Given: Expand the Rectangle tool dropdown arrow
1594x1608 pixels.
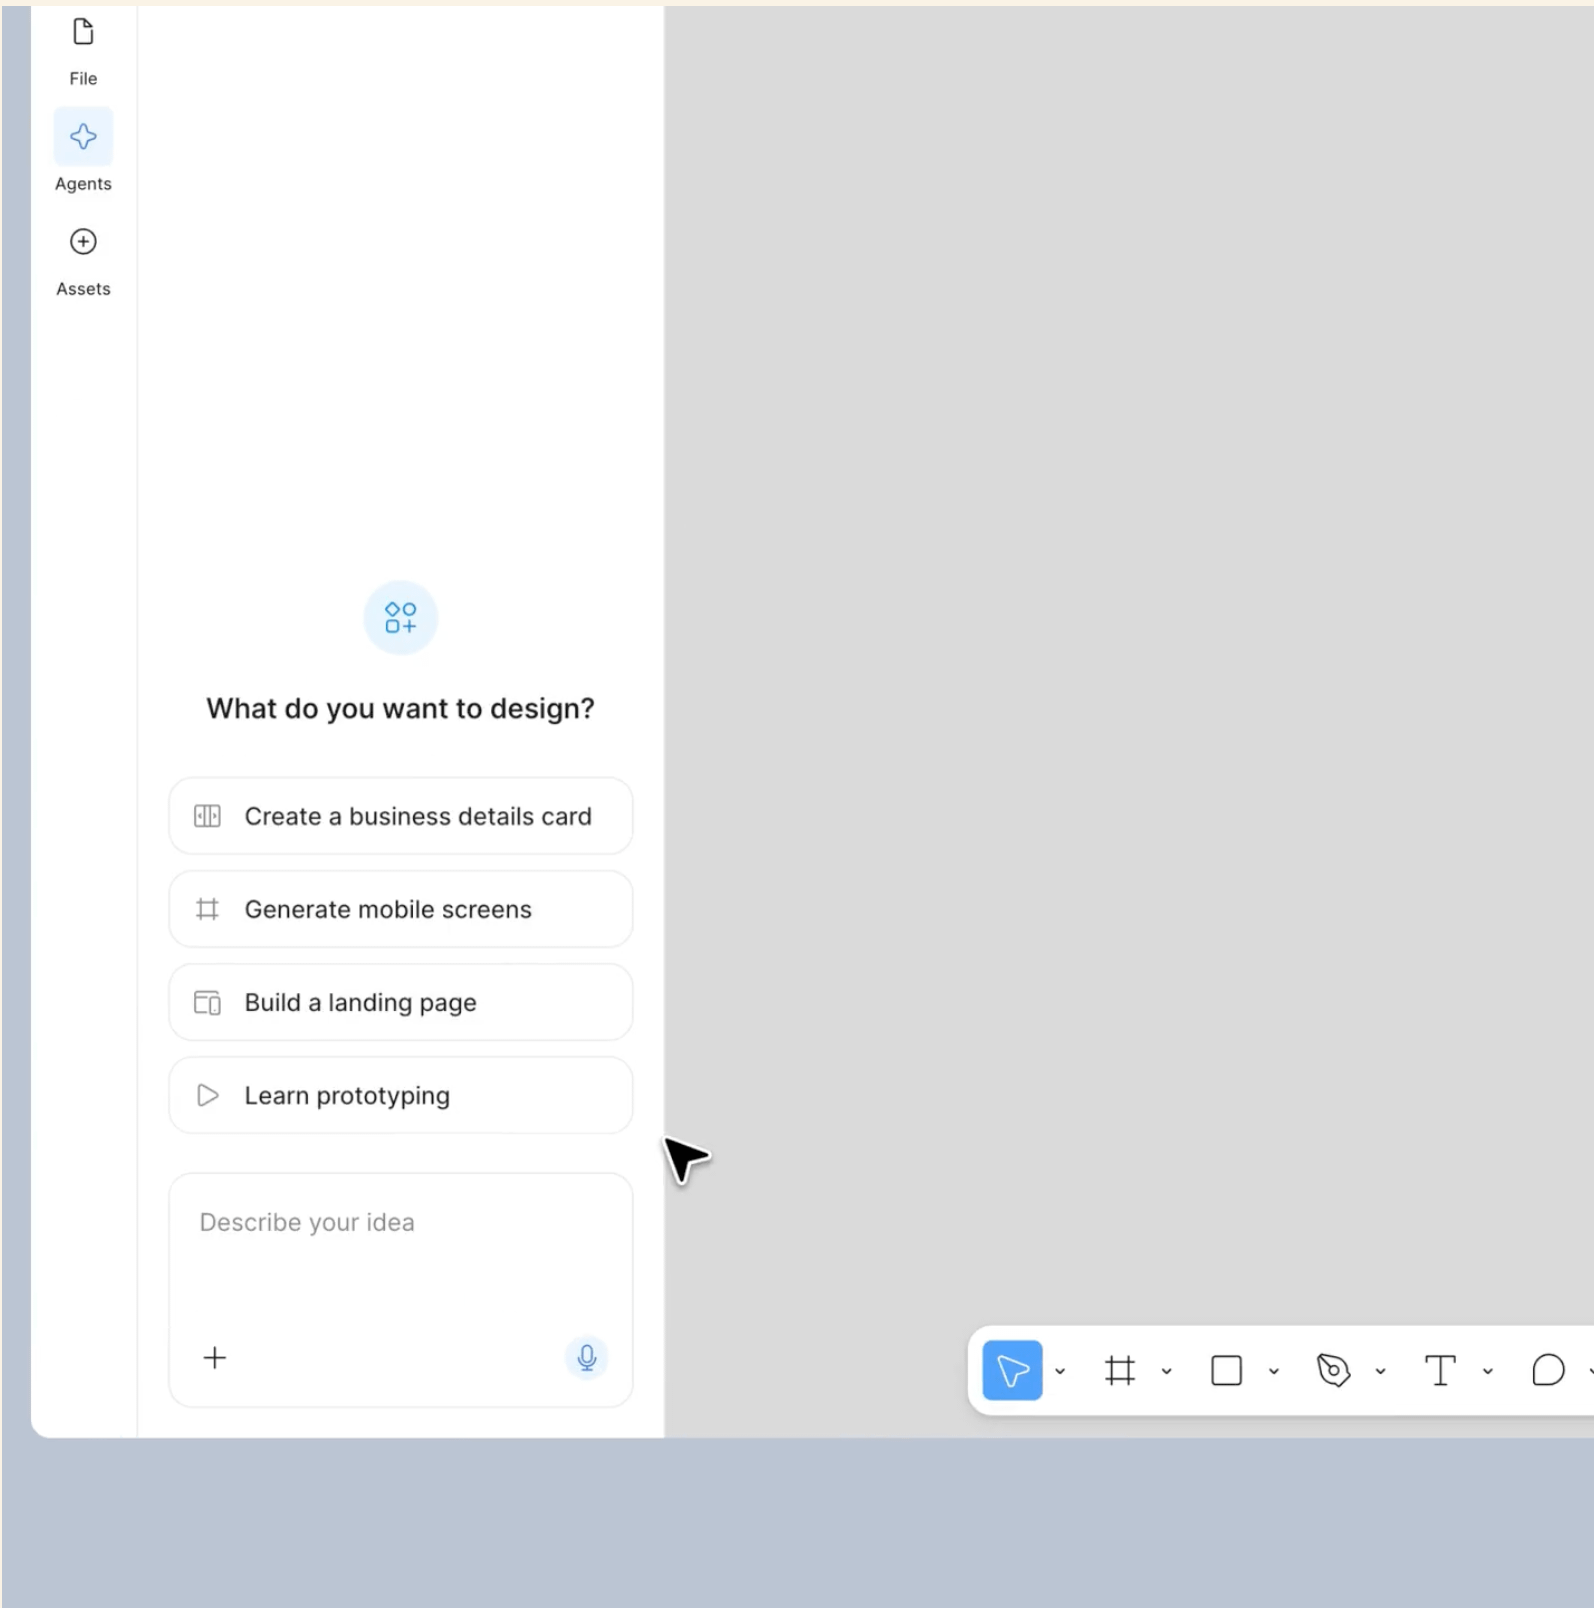Looking at the screenshot, I should (x=1273, y=1371).
